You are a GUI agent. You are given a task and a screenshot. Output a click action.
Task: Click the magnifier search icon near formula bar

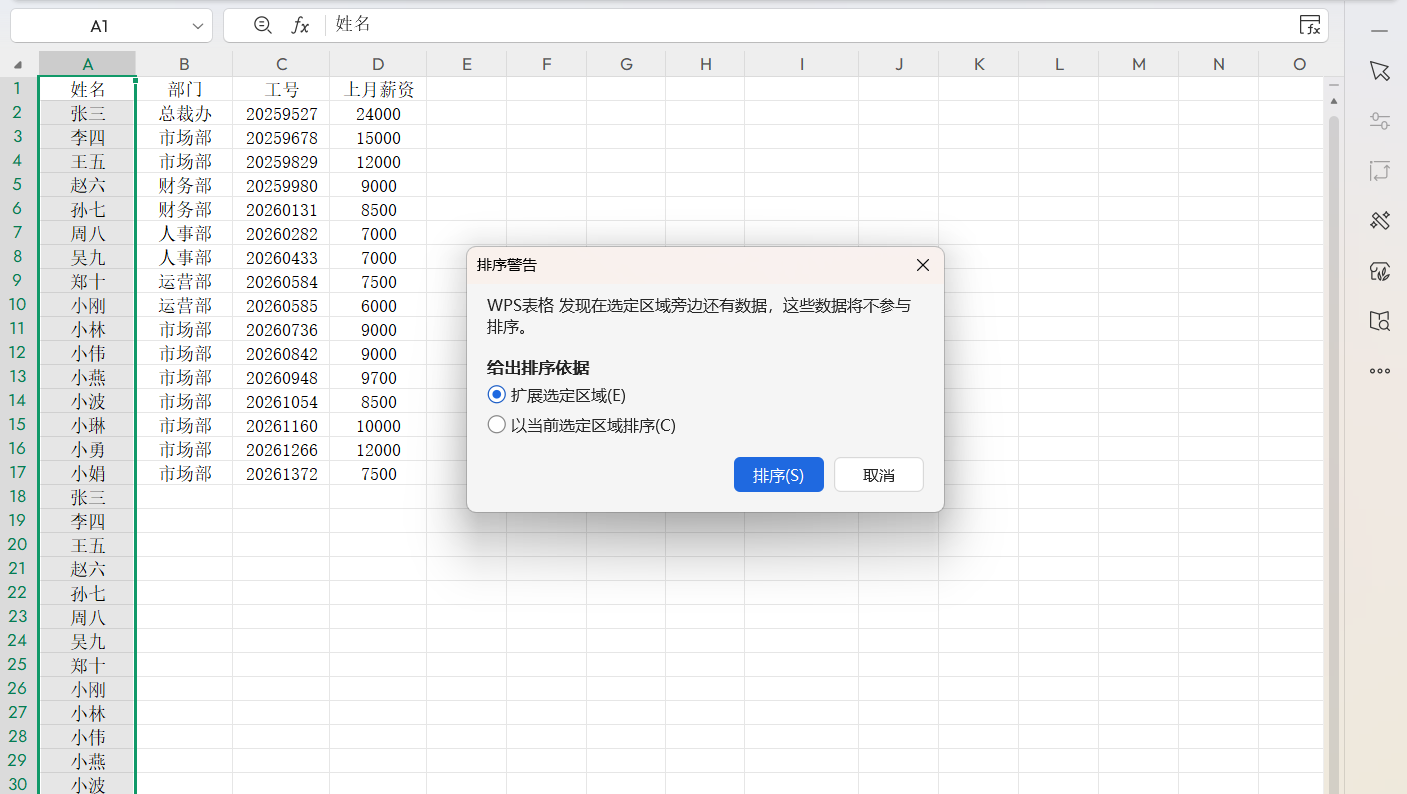coord(261,26)
